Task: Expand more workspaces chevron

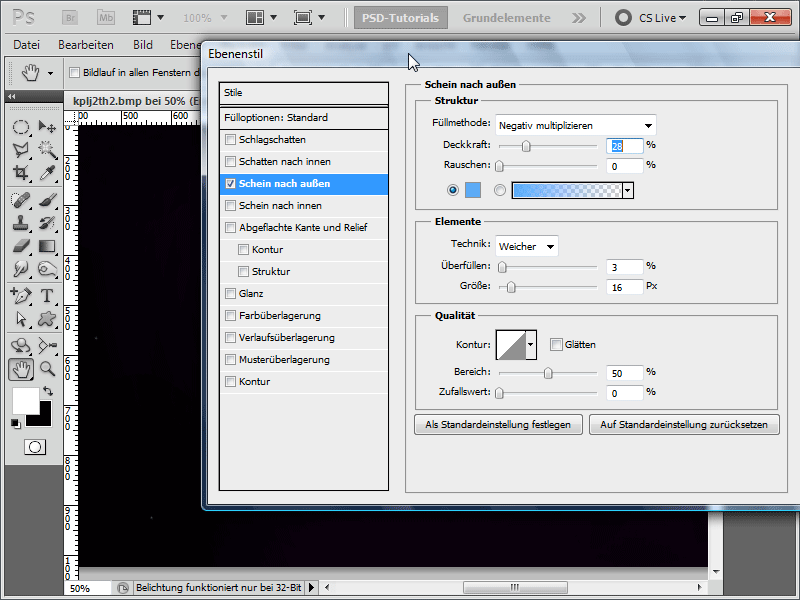Action: pos(579,18)
